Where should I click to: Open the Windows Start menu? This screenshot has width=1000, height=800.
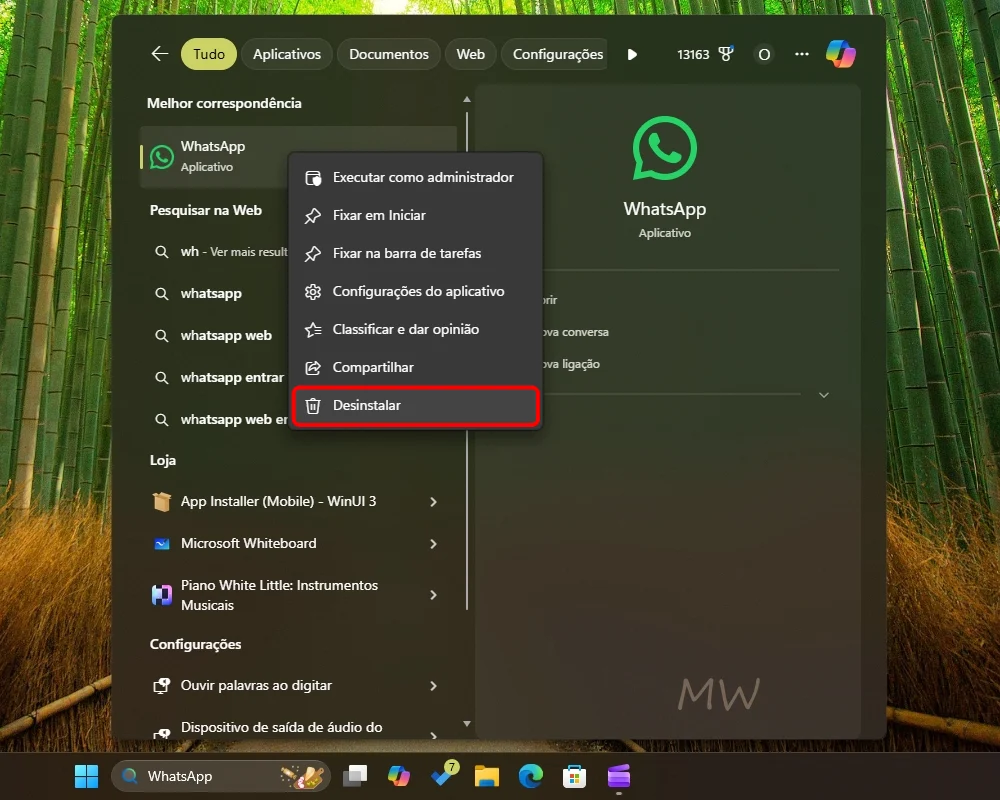[x=87, y=776]
